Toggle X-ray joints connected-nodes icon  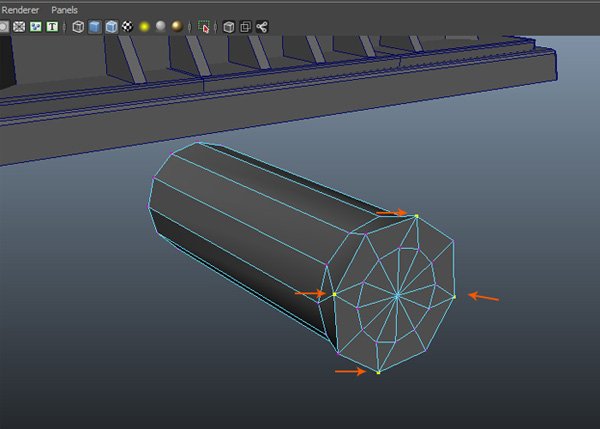[262, 27]
